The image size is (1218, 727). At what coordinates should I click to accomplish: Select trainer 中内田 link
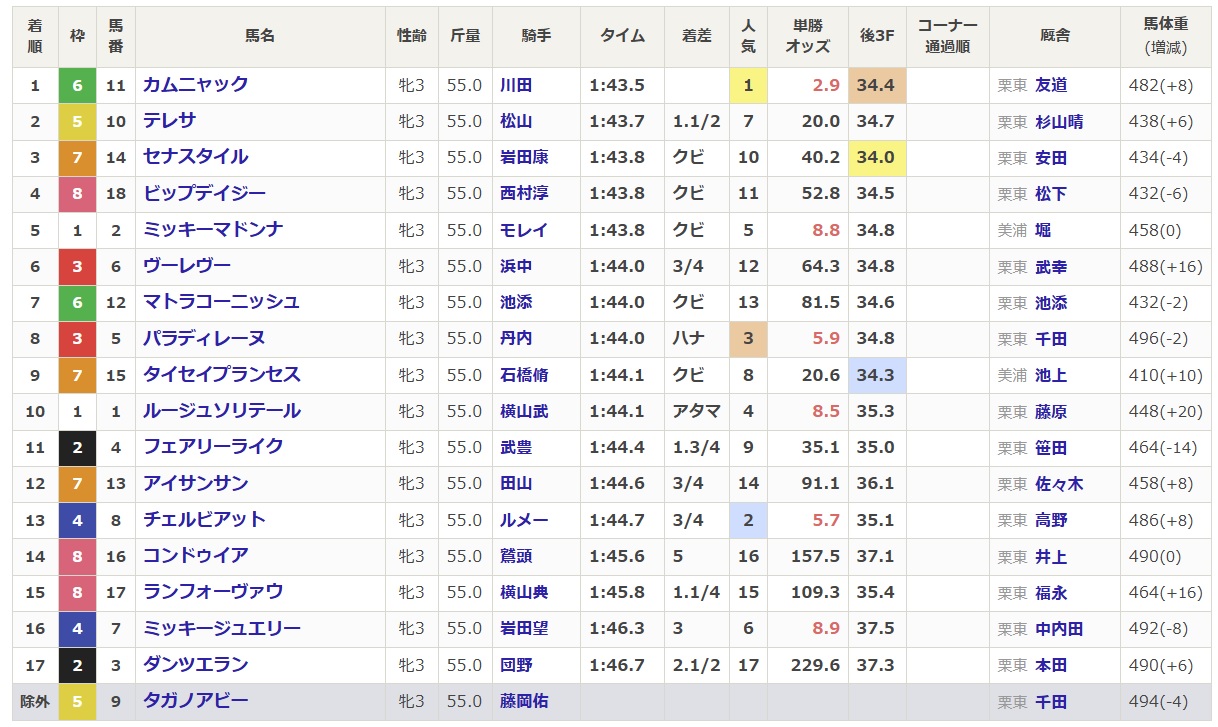(x=1059, y=629)
